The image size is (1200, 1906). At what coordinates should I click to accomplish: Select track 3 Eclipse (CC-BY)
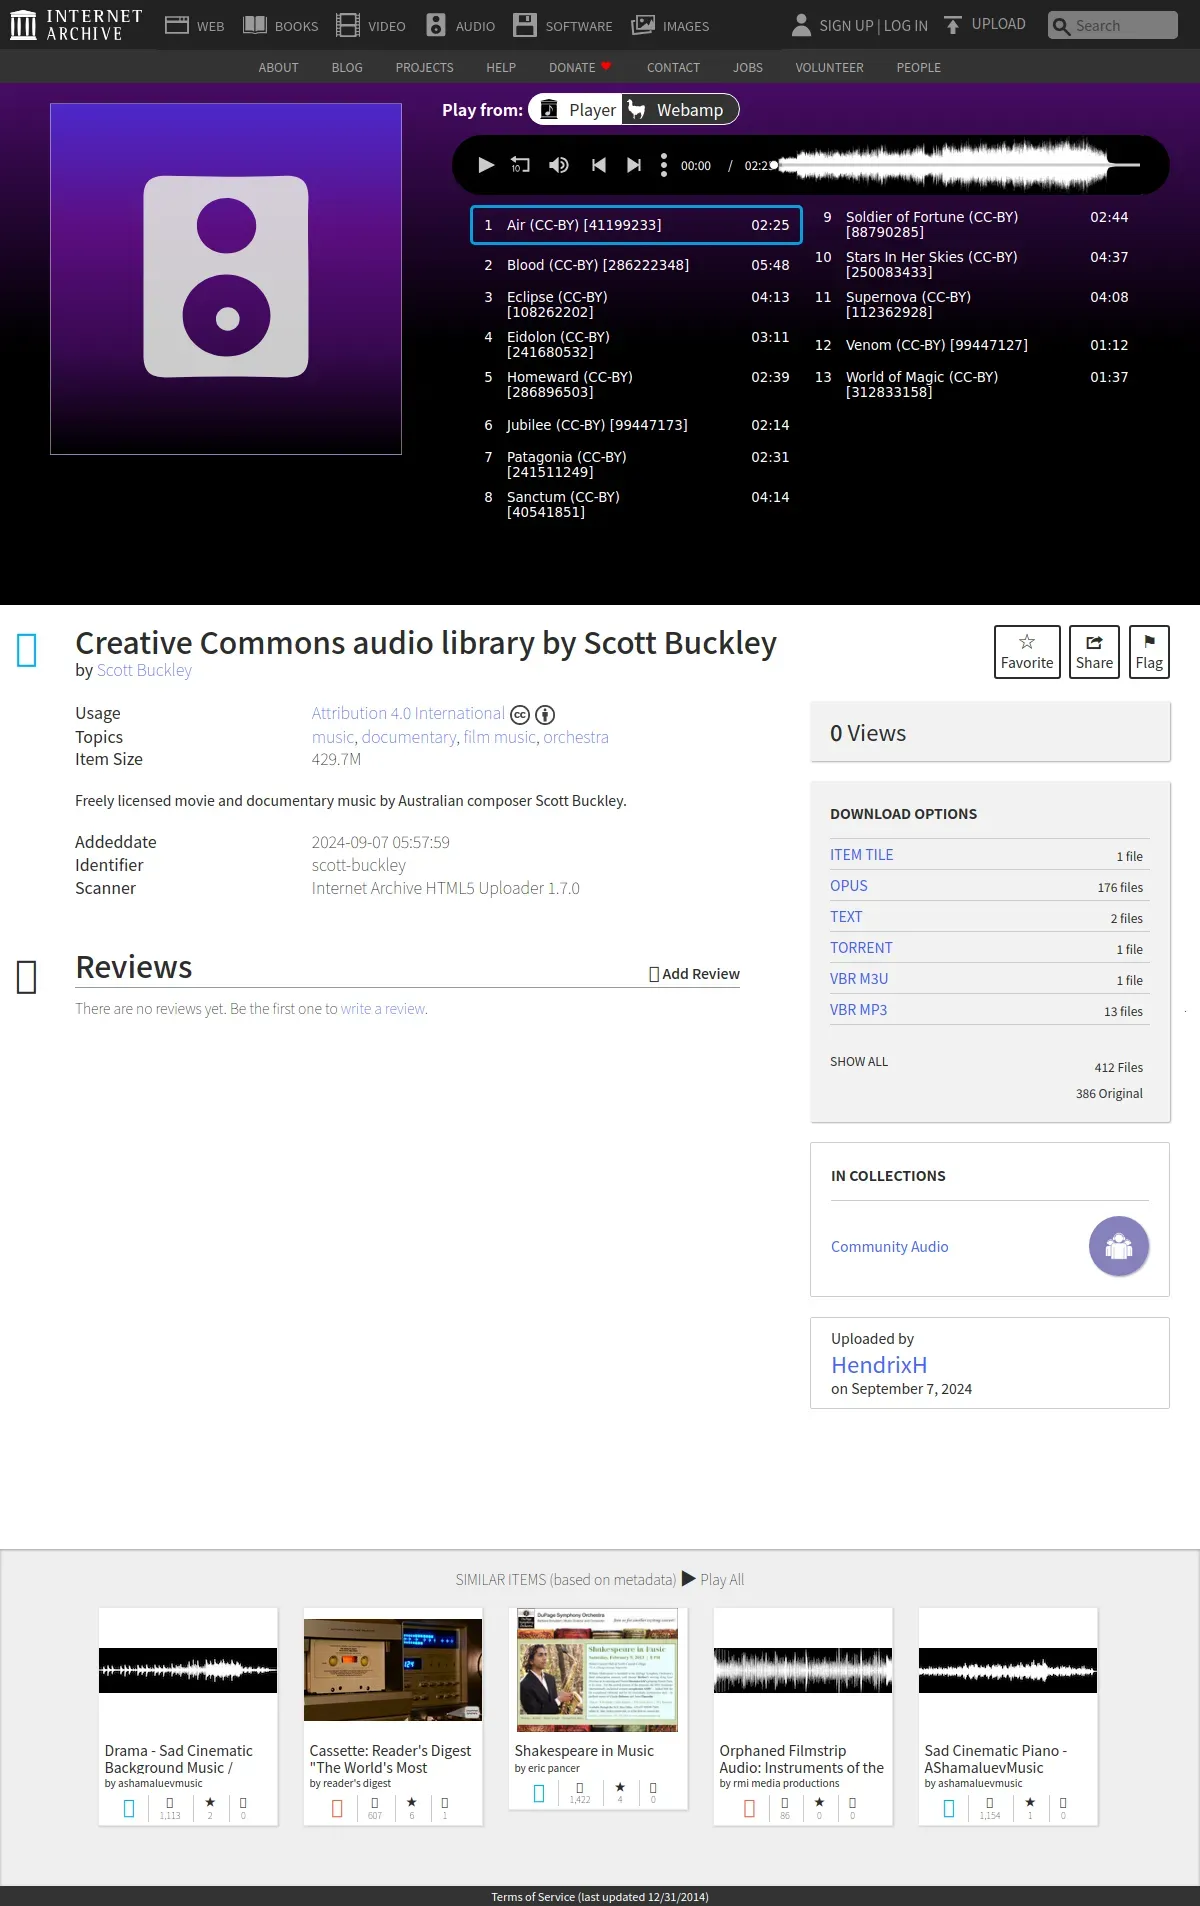(x=636, y=304)
